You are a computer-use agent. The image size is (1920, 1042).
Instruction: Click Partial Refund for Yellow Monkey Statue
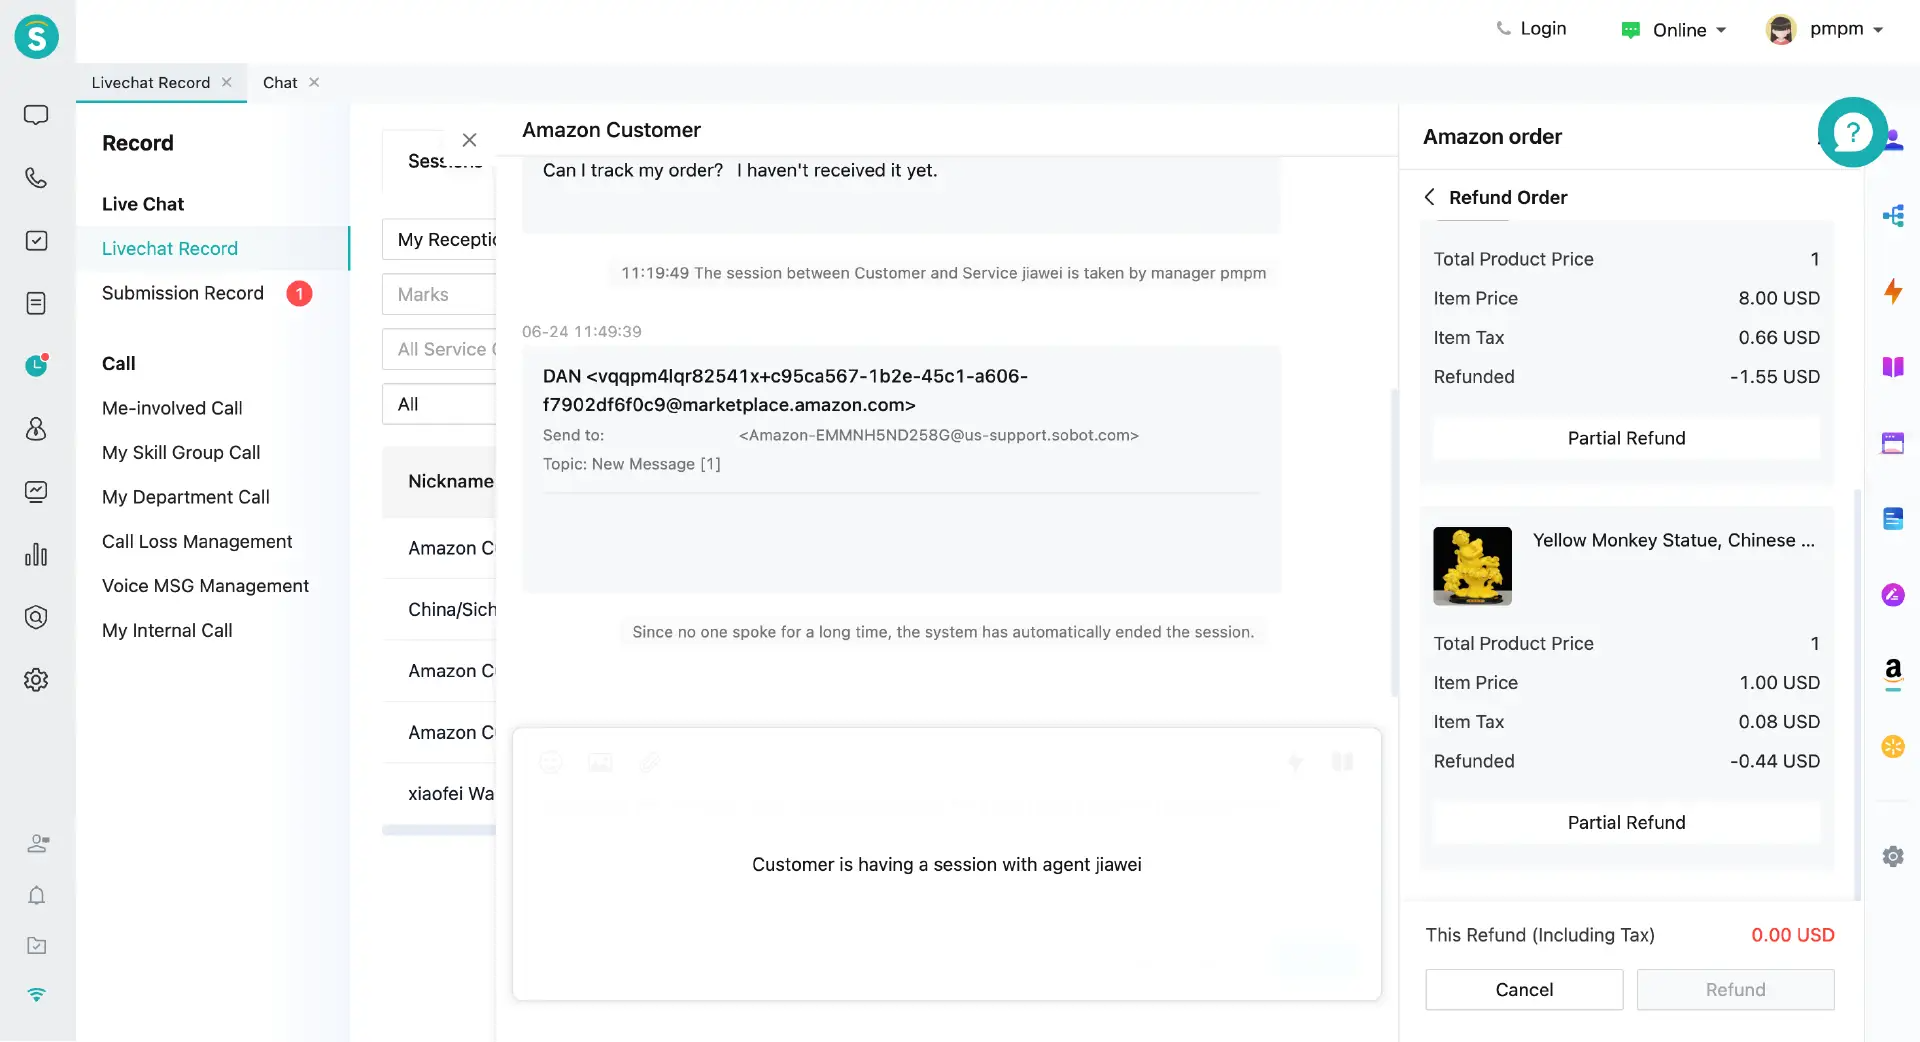1626,822
